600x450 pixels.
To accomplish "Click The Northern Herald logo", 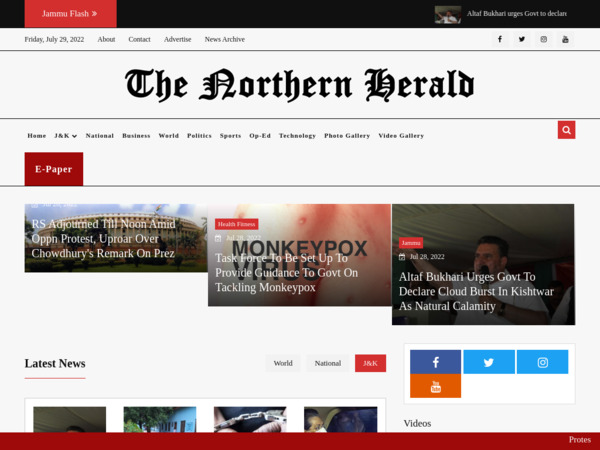I will click(x=300, y=85).
